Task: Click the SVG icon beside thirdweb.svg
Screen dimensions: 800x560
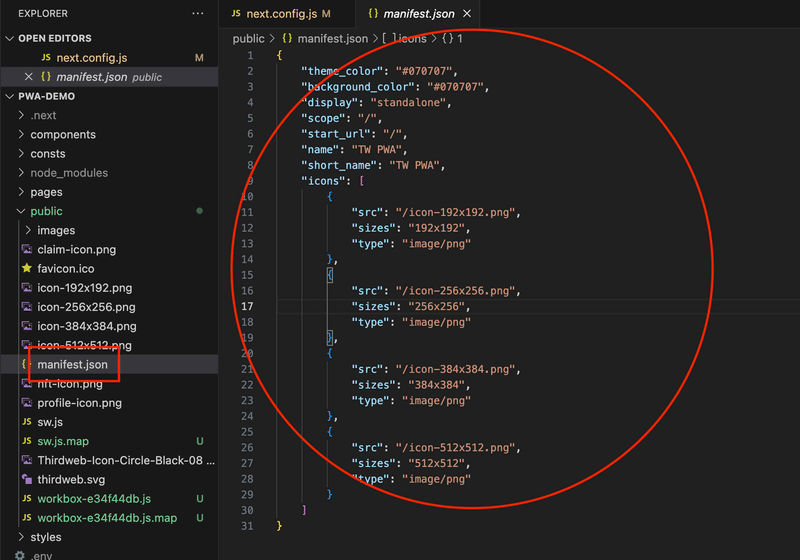Action: [x=27, y=479]
